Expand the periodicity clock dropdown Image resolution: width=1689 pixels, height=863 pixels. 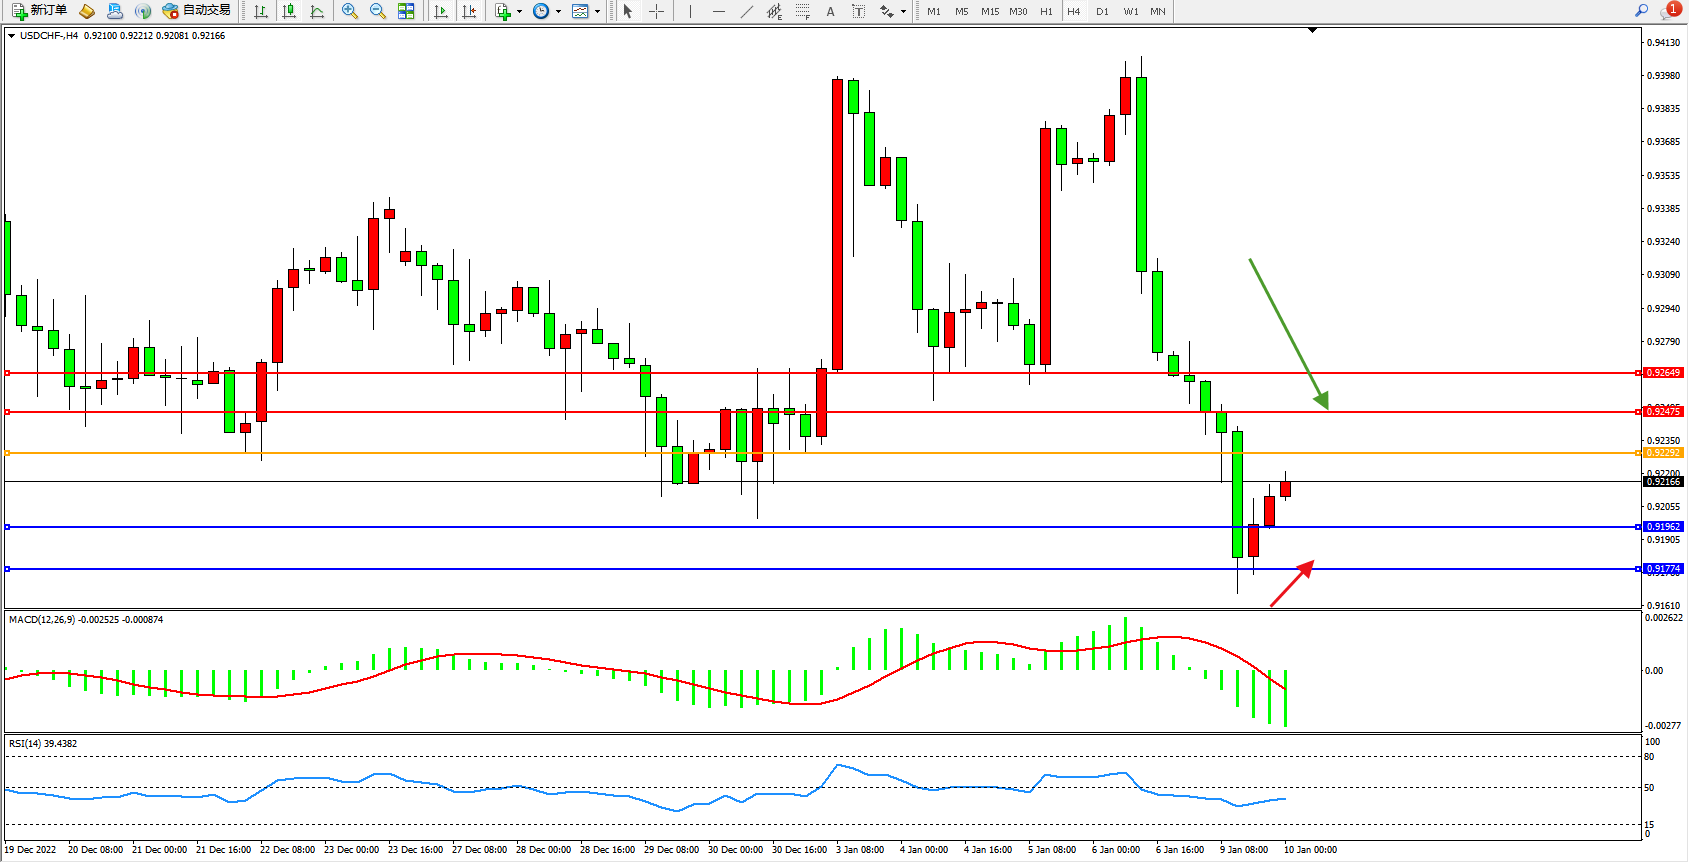coord(557,12)
